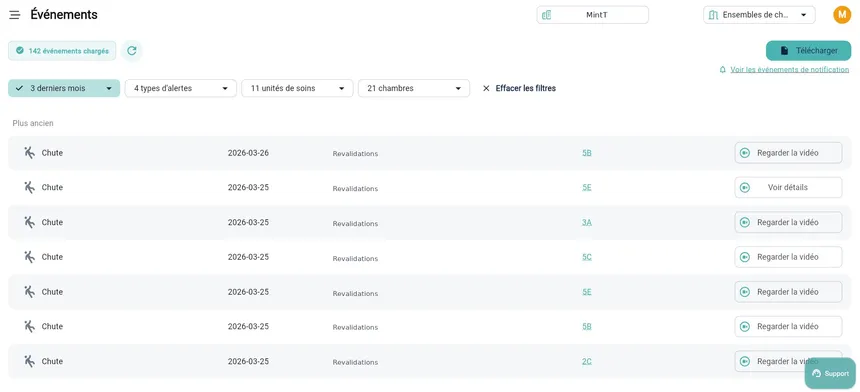The image size is (860, 392).
Task: Open Voir les événements de notification link
Action: pos(789,70)
